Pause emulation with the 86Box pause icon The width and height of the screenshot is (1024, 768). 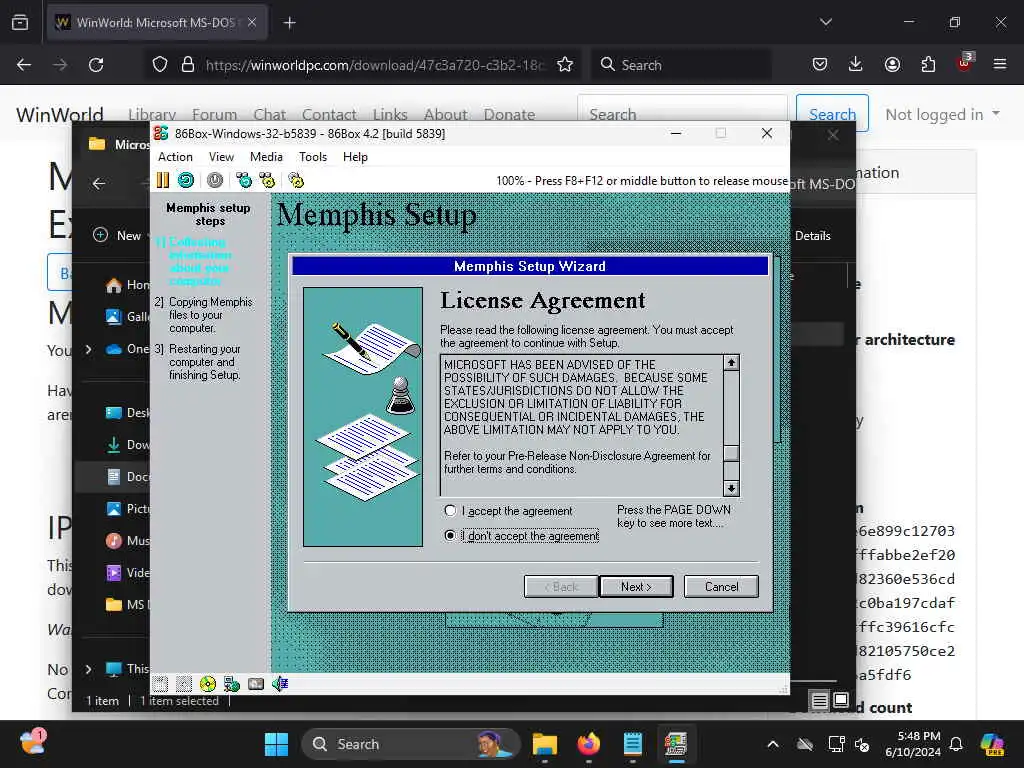click(x=163, y=180)
